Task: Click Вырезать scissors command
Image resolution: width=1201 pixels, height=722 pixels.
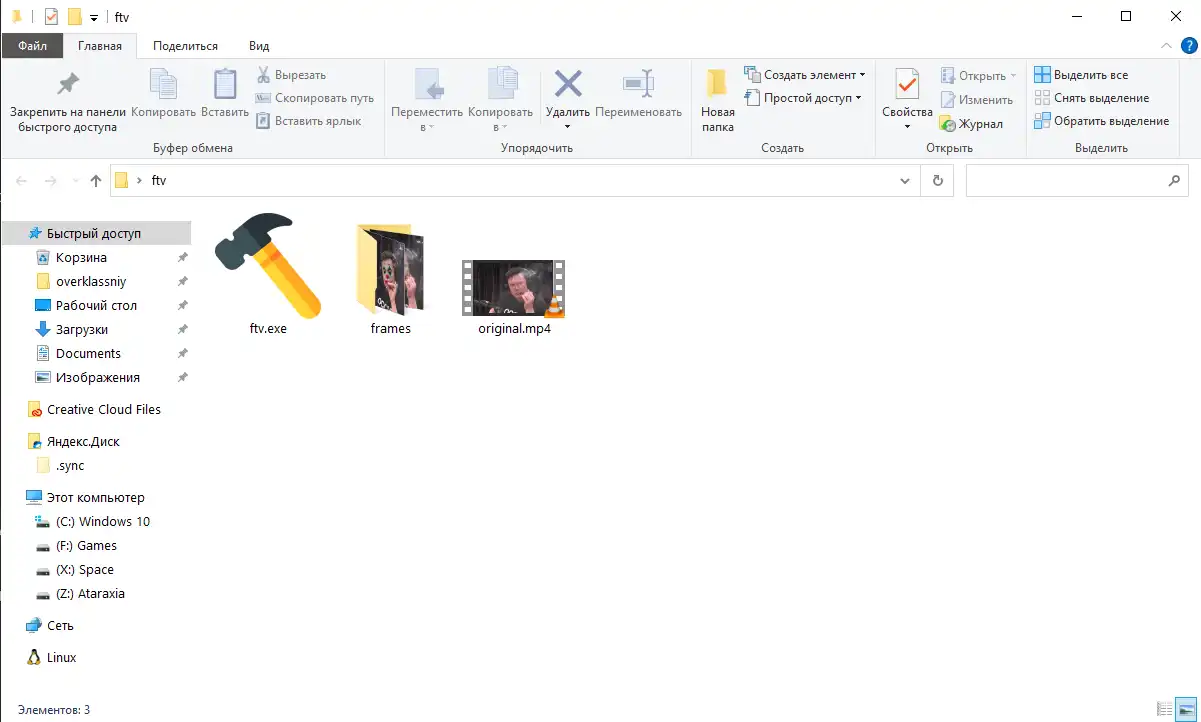Action: (x=291, y=75)
